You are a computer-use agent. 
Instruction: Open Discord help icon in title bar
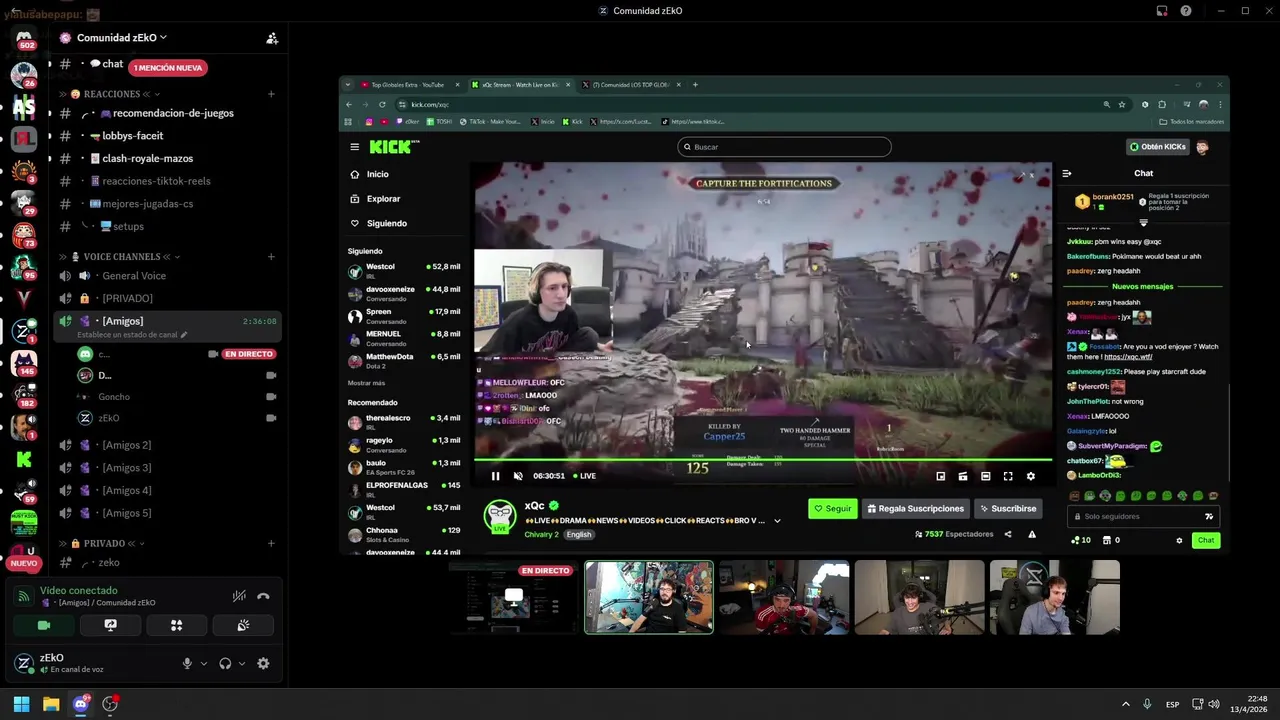pos(1186,11)
